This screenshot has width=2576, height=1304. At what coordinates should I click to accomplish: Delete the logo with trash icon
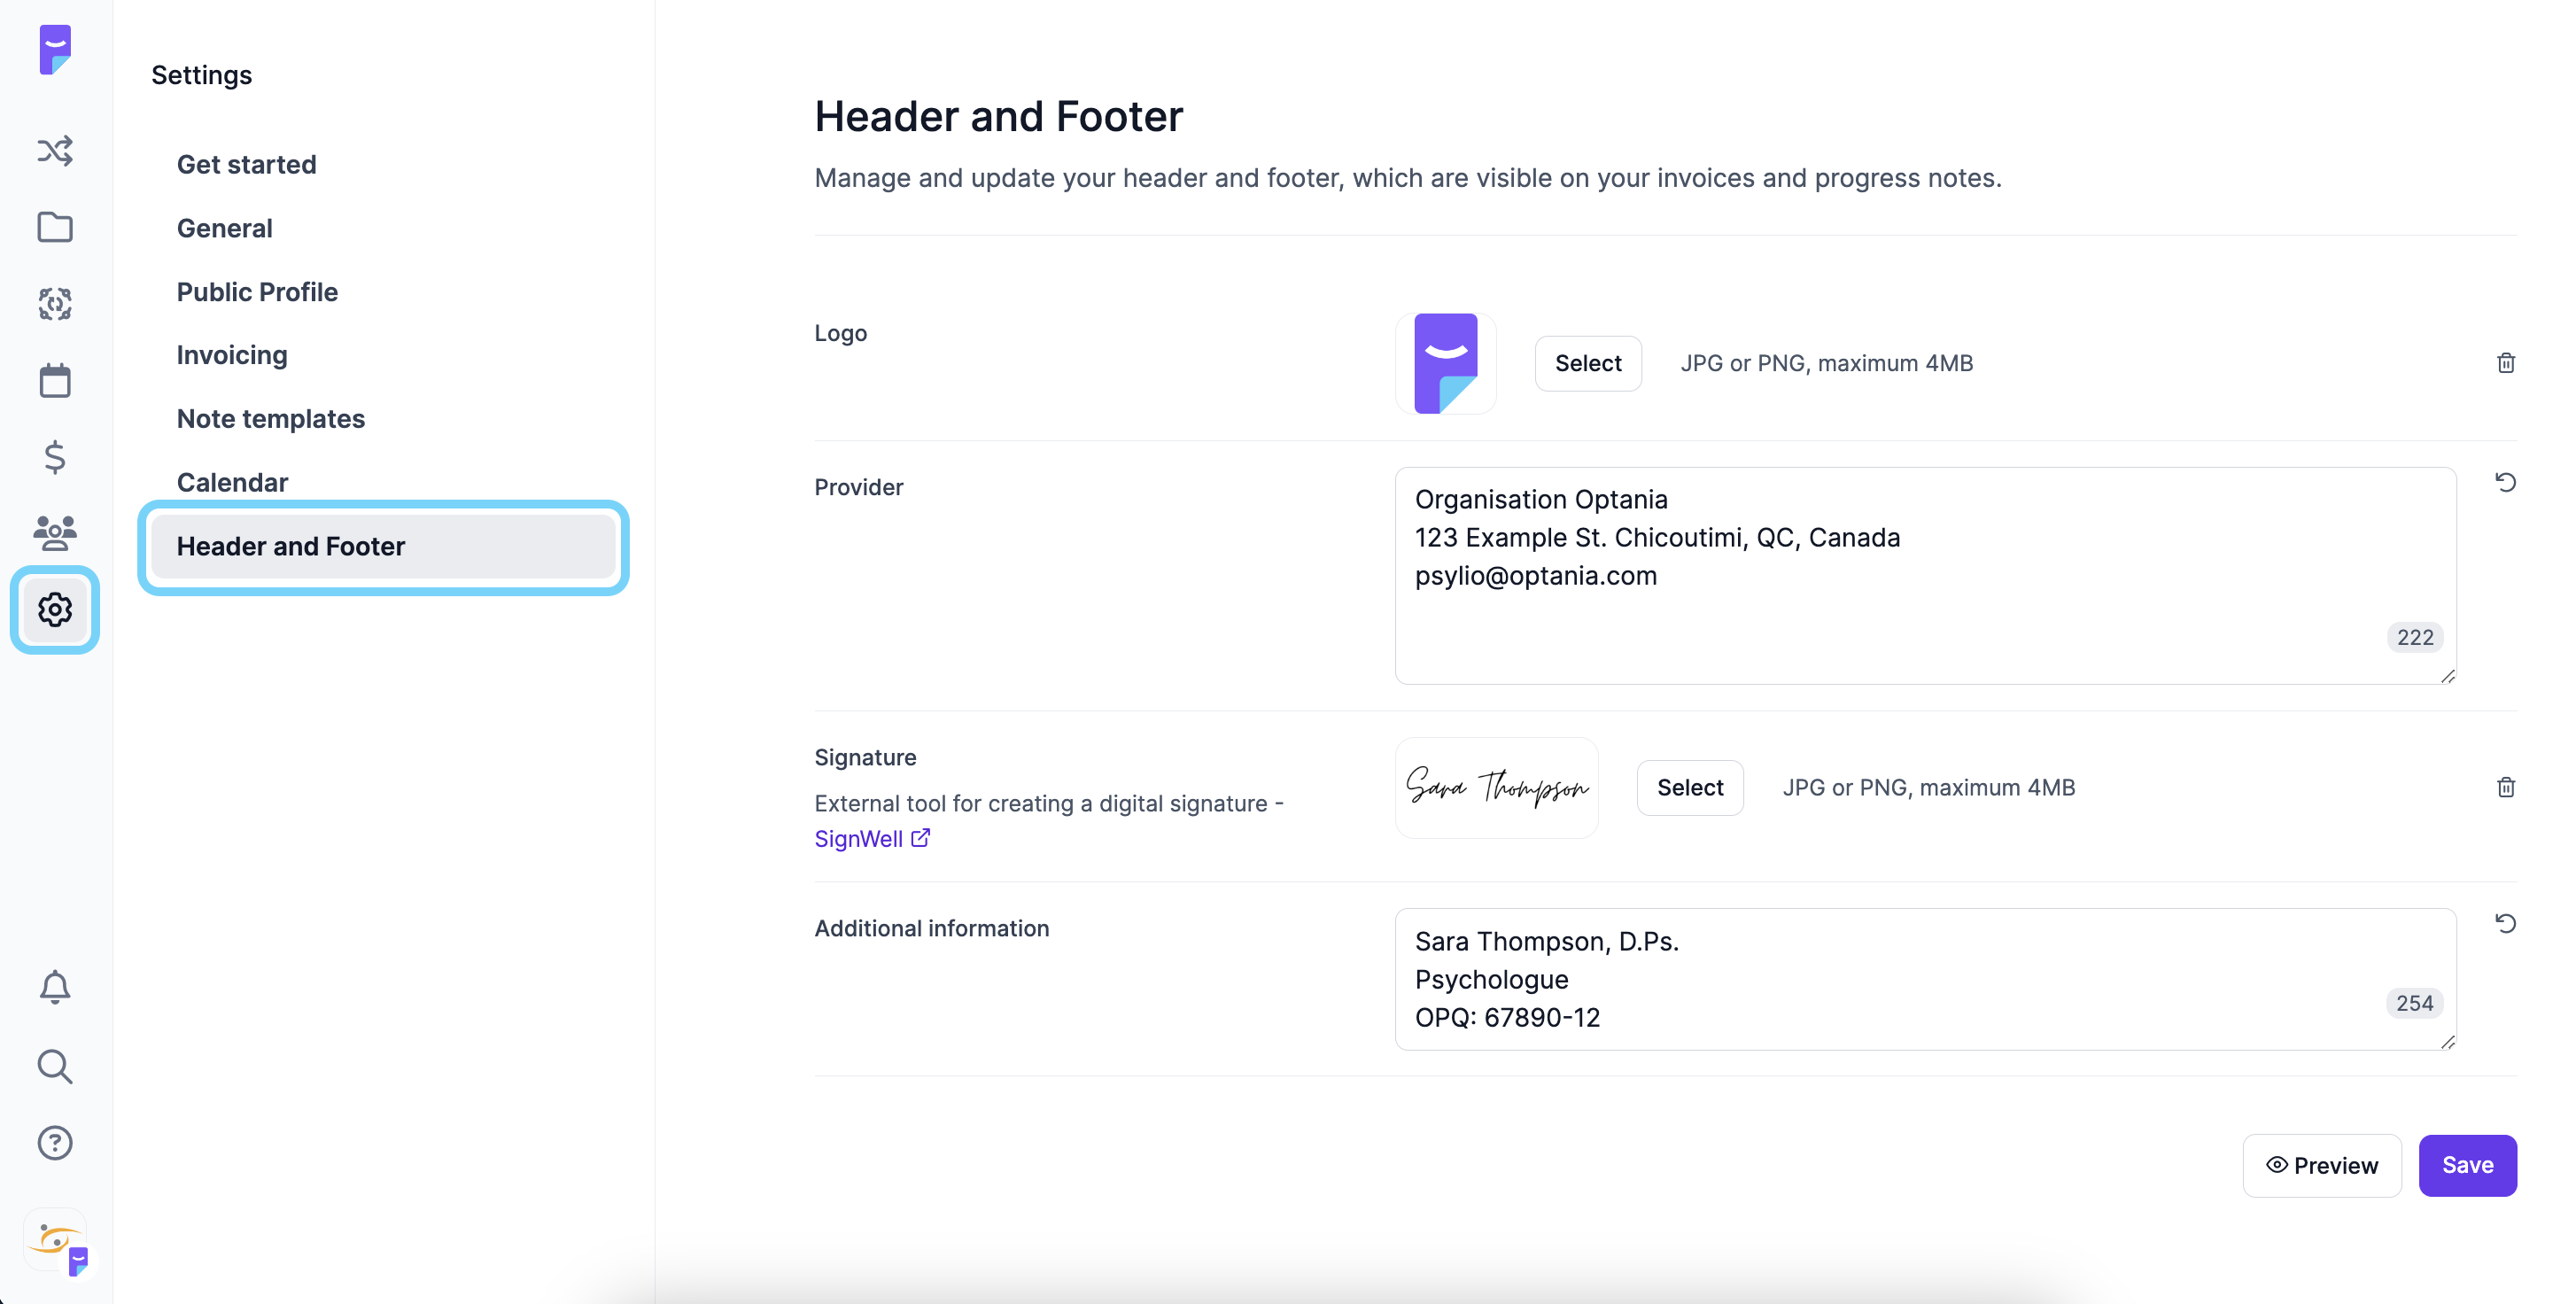2506,363
